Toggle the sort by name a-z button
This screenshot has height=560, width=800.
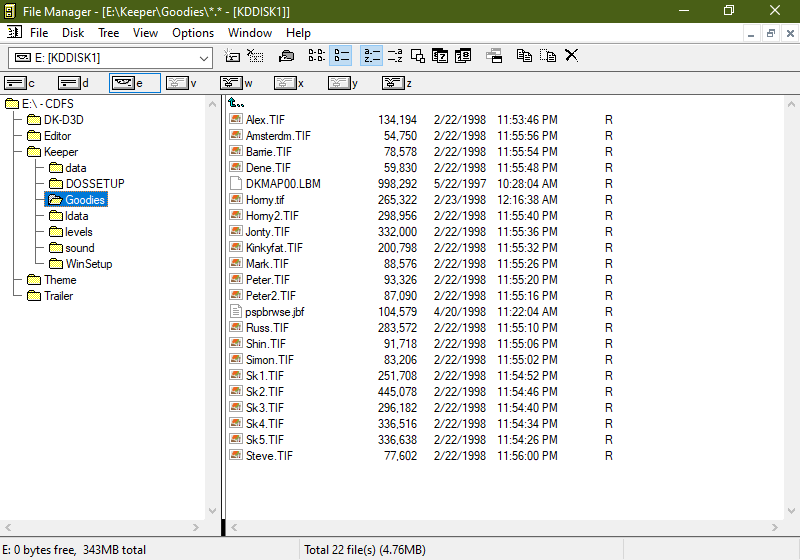coord(371,56)
